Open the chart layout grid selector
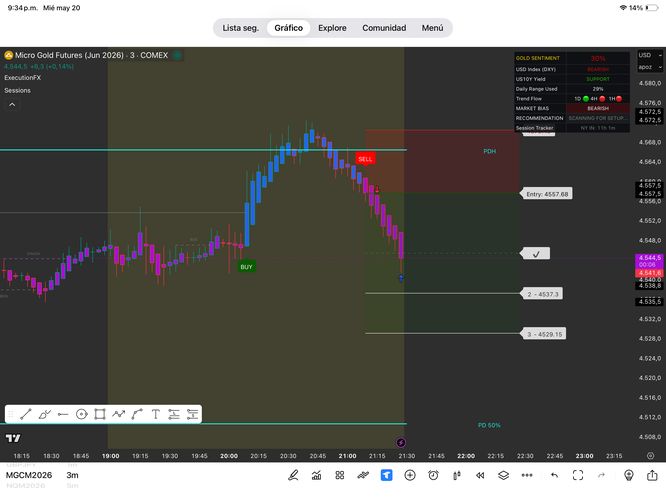The image size is (666, 500). coord(340,475)
